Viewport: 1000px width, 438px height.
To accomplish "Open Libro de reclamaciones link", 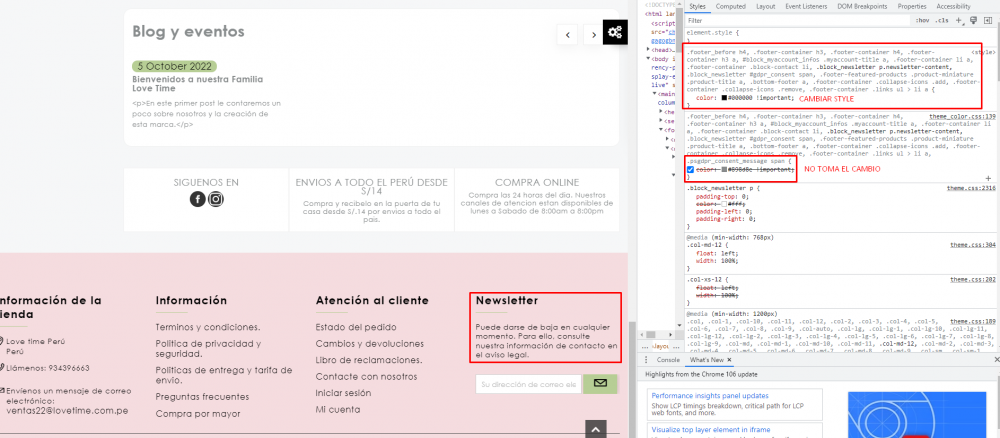I will 369,360.
